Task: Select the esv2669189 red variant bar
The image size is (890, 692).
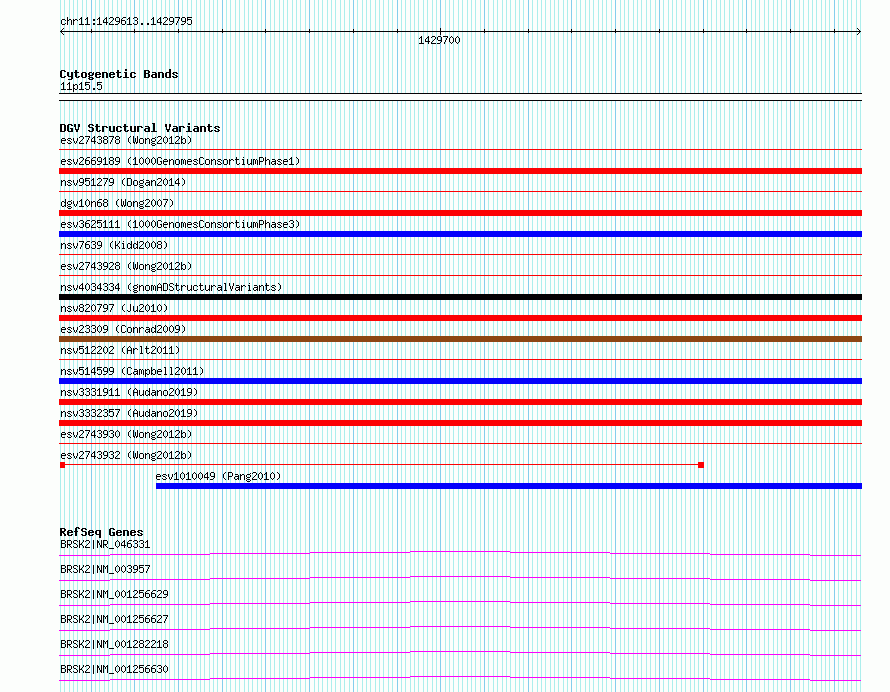Action: [460, 171]
